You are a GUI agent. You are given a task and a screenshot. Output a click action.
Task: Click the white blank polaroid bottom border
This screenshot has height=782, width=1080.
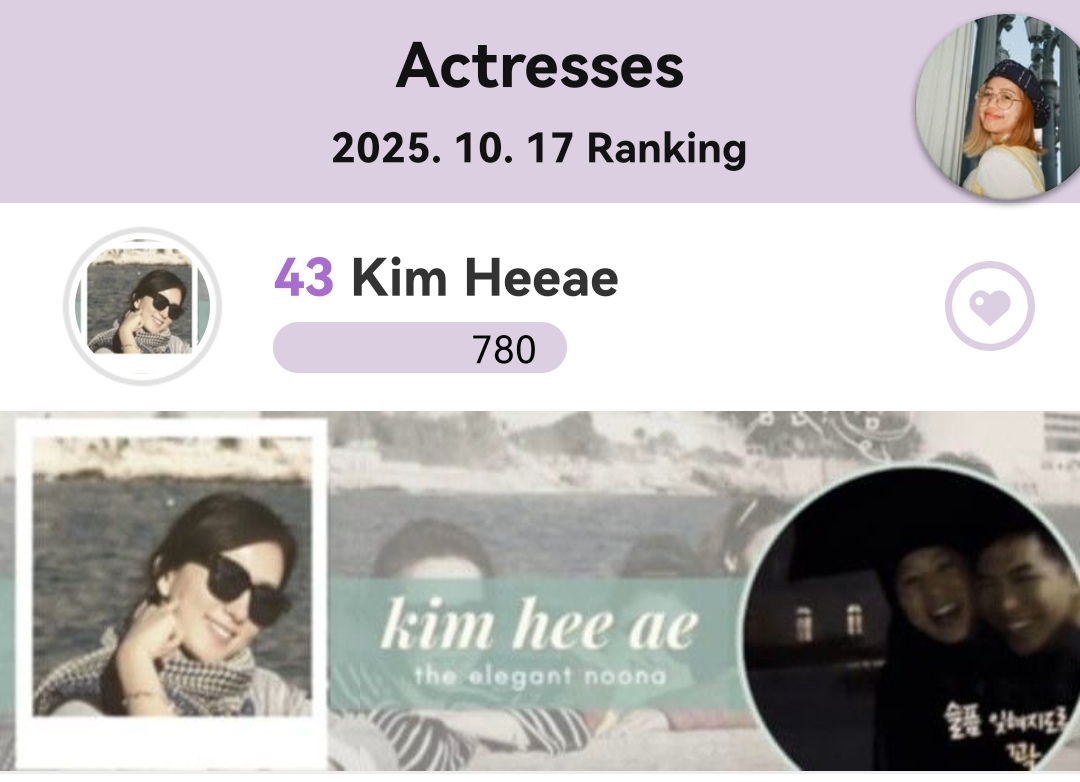(x=171, y=743)
